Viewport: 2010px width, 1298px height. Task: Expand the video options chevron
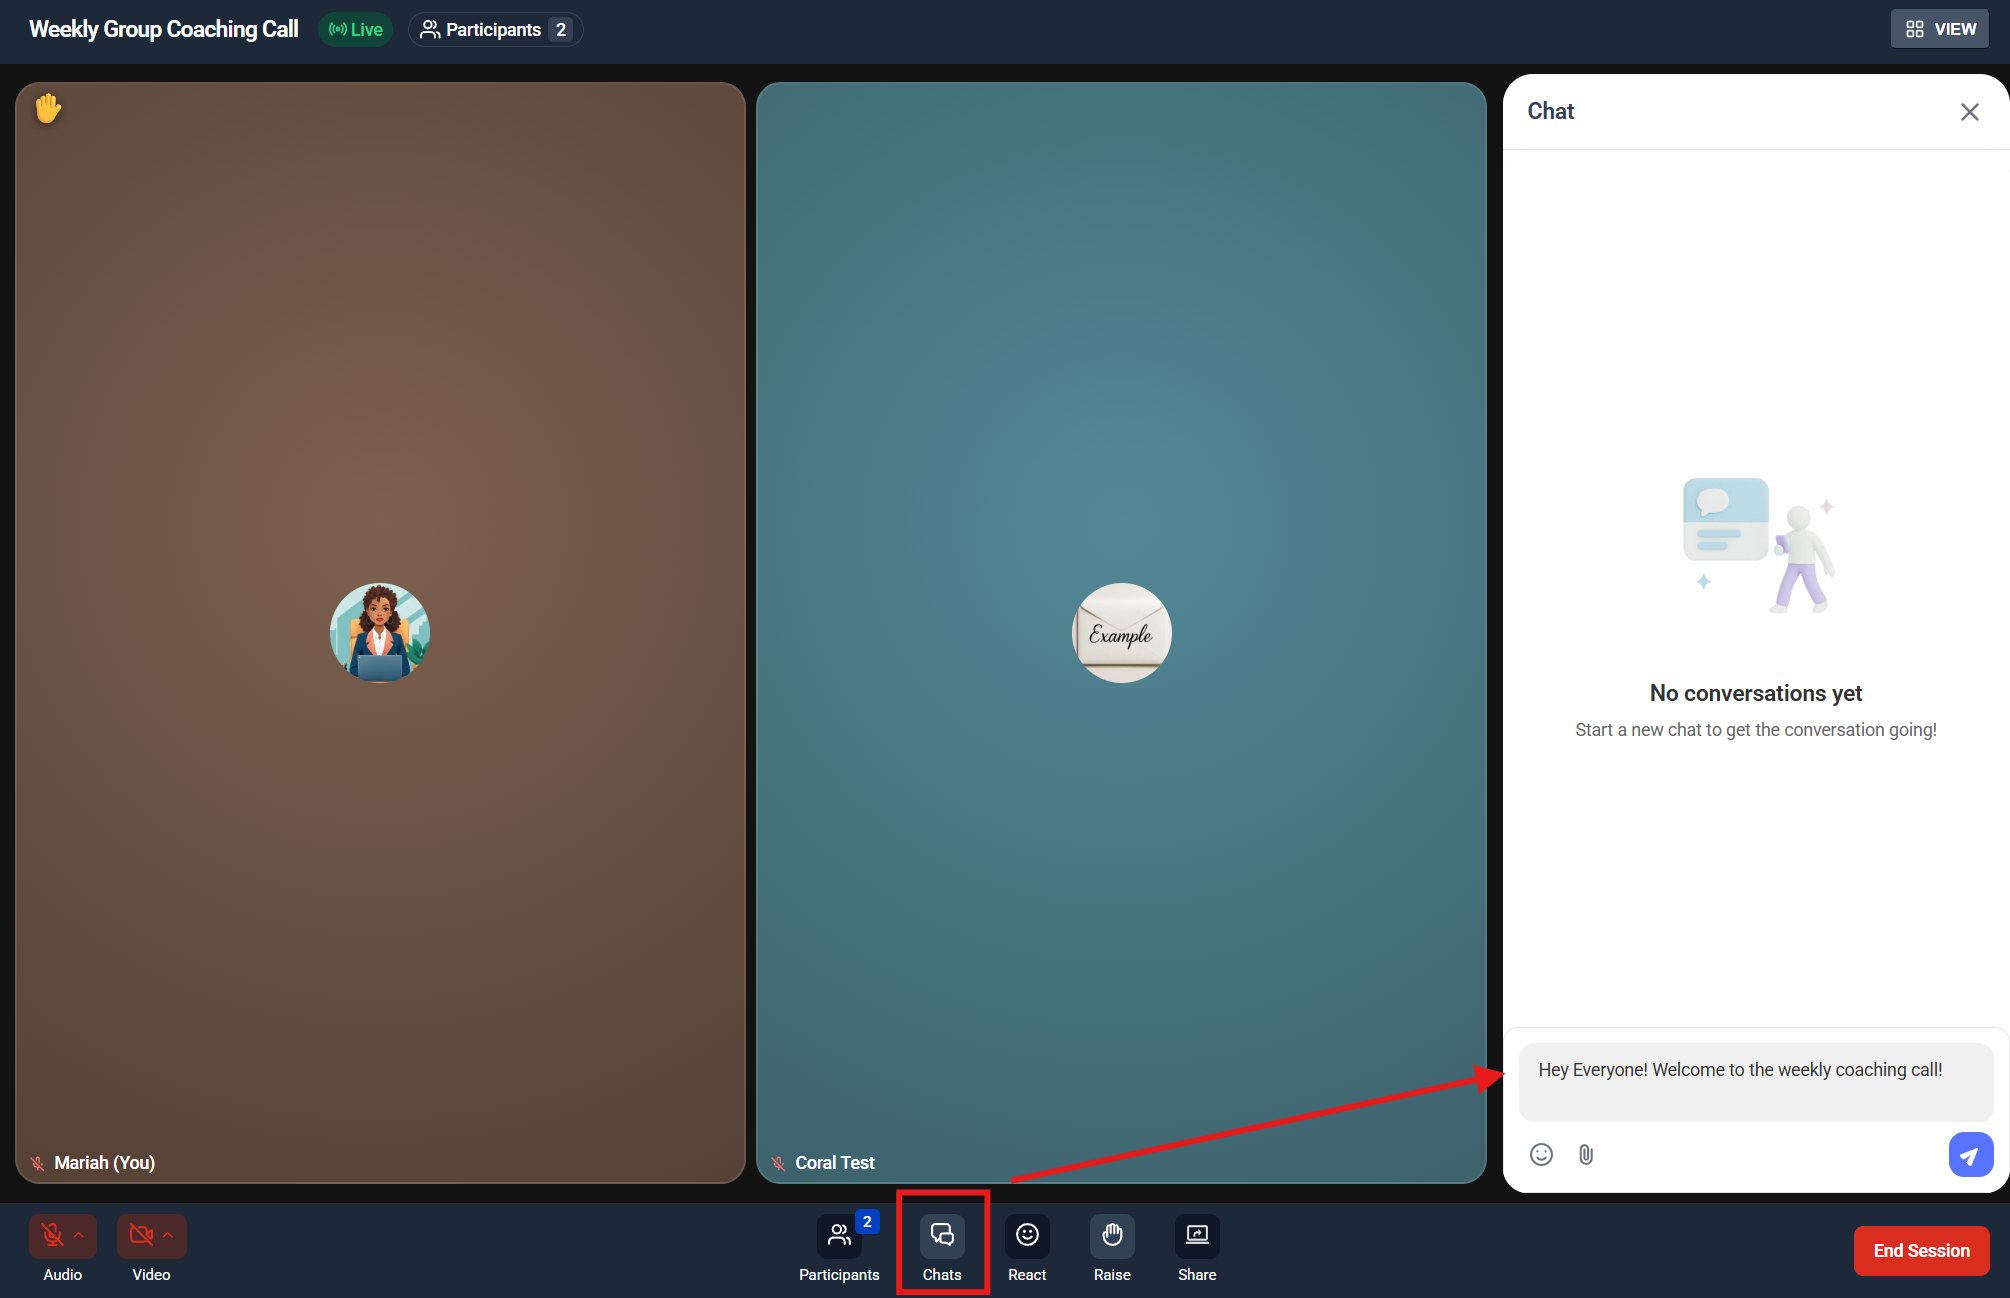pyautogui.click(x=168, y=1235)
